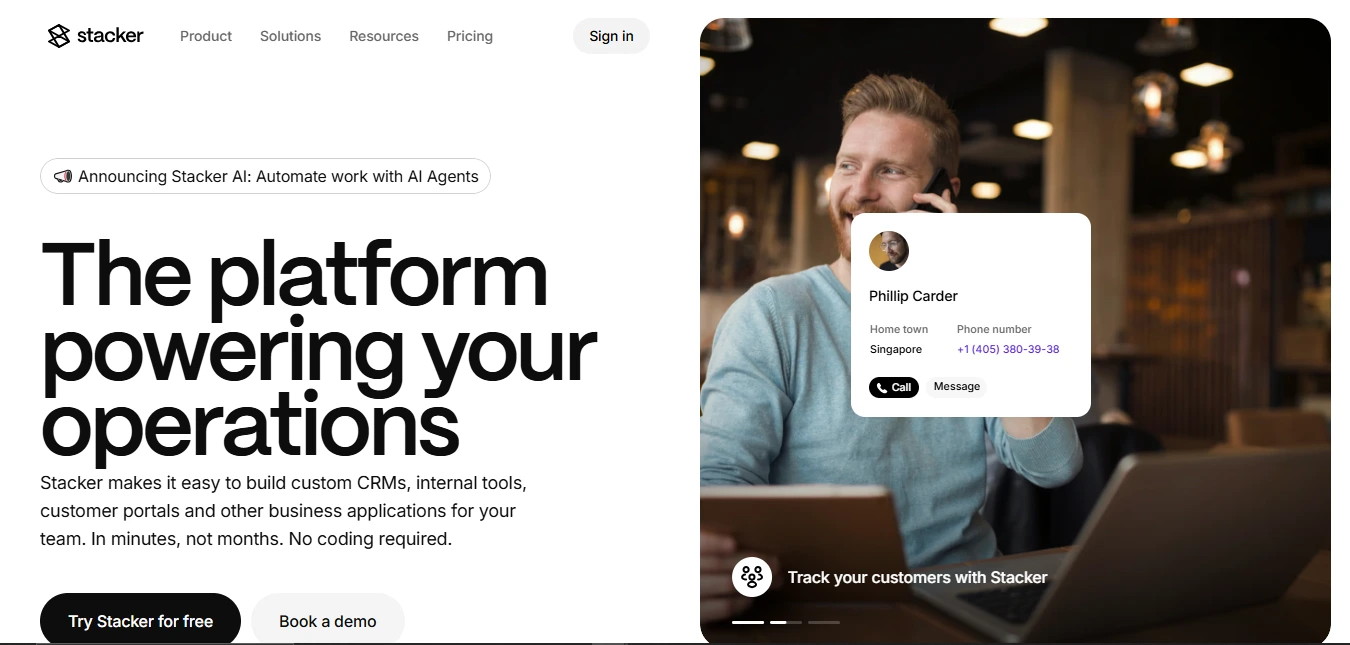
Task: Click the customers icon beside Track your customers
Action: click(752, 577)
